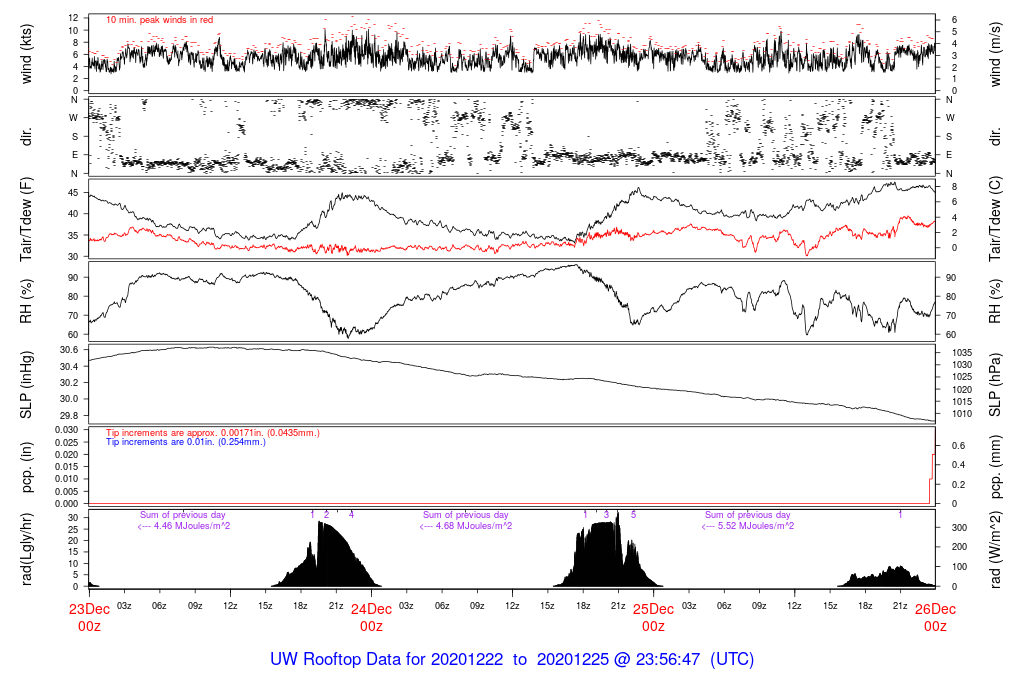The height and width of the screenshot is (700, 1024).
Task: Click the wind (kts) axis label
Action: pyautogui.click(x=26, y=54)
